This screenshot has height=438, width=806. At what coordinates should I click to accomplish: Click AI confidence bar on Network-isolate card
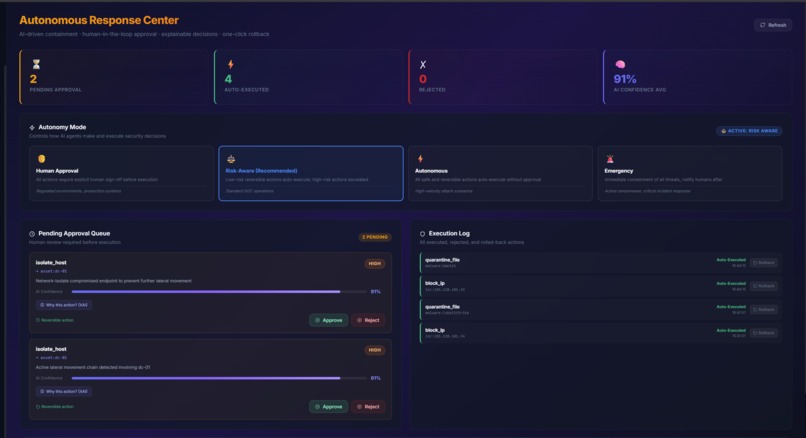tap(219, 291)
